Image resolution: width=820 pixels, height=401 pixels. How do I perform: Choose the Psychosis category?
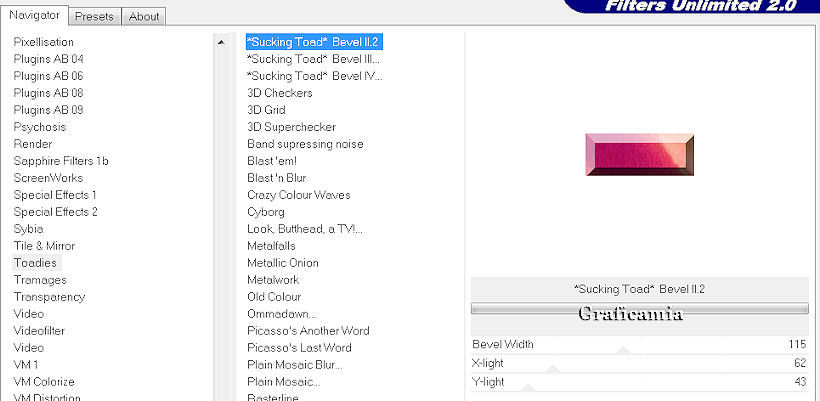(x=40, y=127)
